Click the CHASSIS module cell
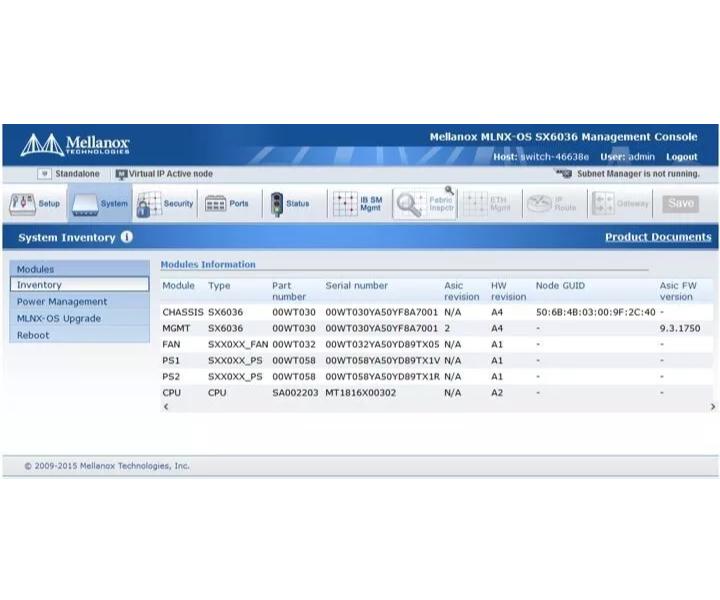720x600 pixels. pyautogui.click(x=183, y=312)
